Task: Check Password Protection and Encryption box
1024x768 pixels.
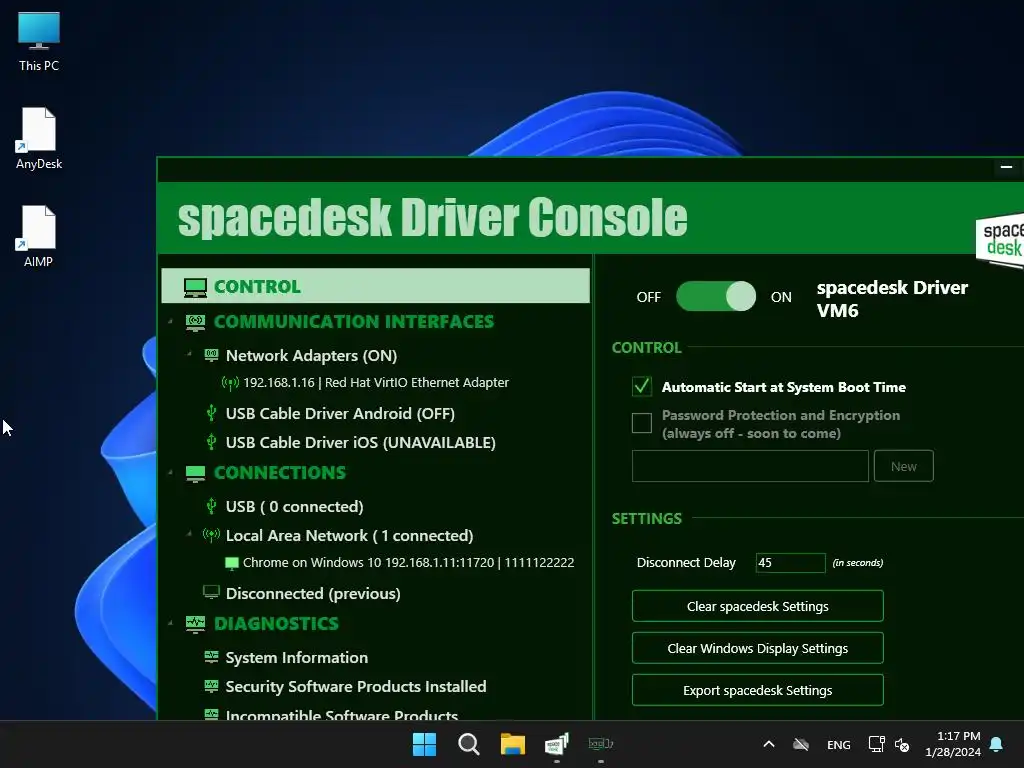Action: [642, 423]
